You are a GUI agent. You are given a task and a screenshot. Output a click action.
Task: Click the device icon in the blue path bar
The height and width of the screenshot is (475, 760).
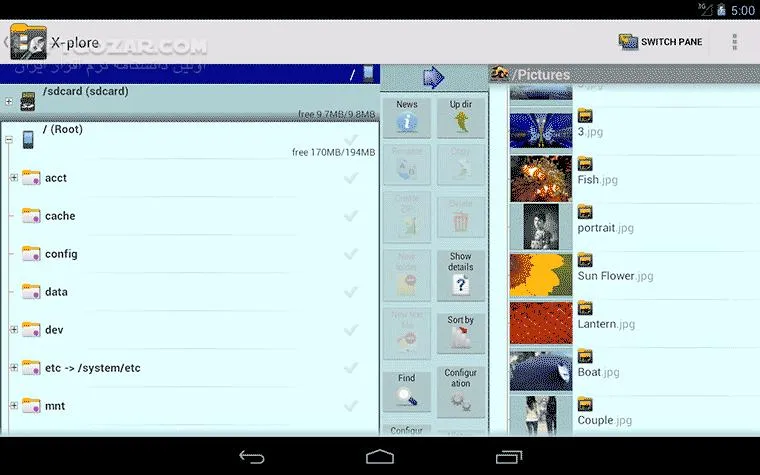tap(368, 74)
